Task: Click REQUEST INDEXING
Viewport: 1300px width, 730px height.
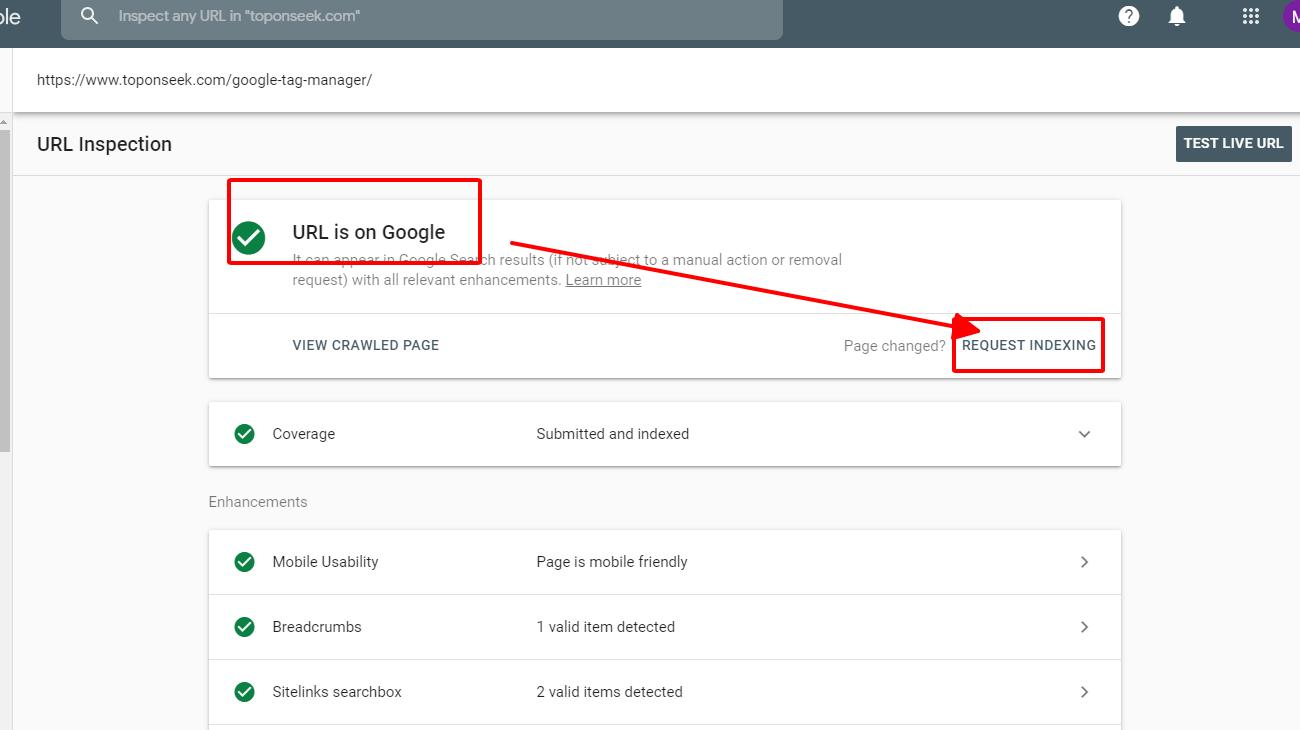Action: pos(1028,345)
